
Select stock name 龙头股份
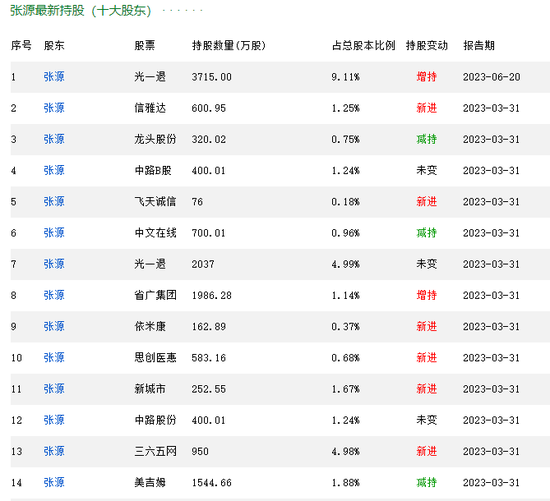(155, 139)
